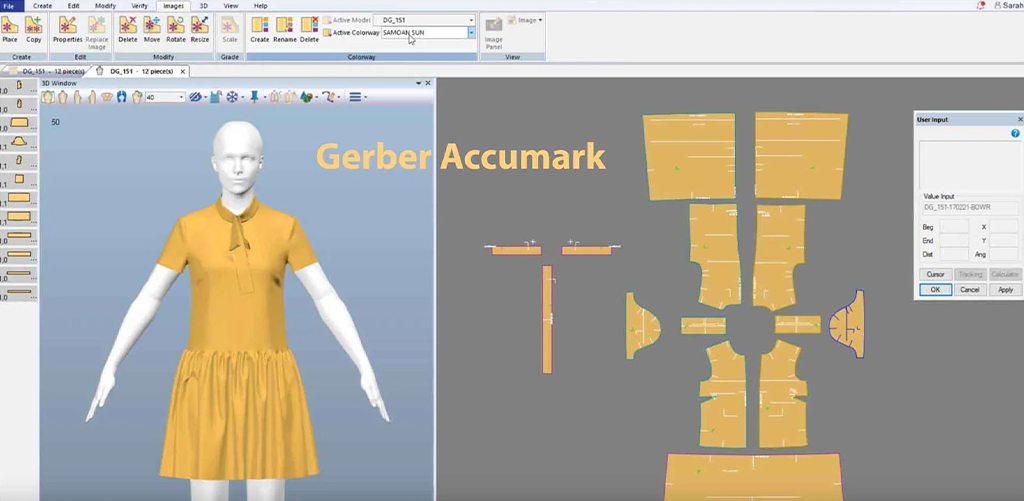Open the Active Colorway dropdown
1024x501 pixels.
pyautogui.click(x=471, y=33)
